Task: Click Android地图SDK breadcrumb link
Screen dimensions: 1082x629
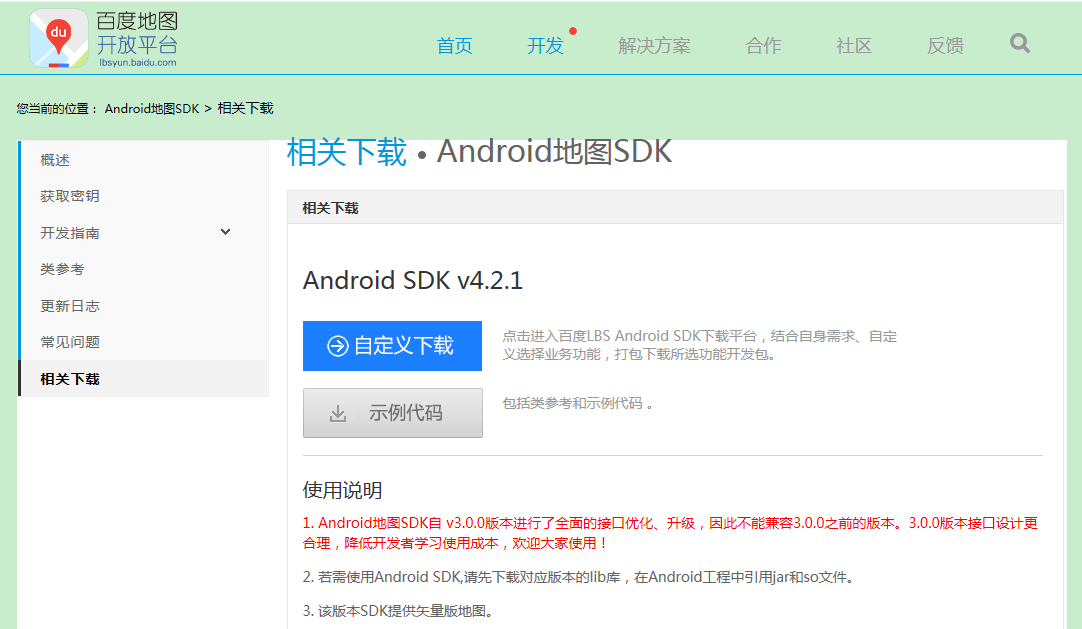Action: pos(152,108)
